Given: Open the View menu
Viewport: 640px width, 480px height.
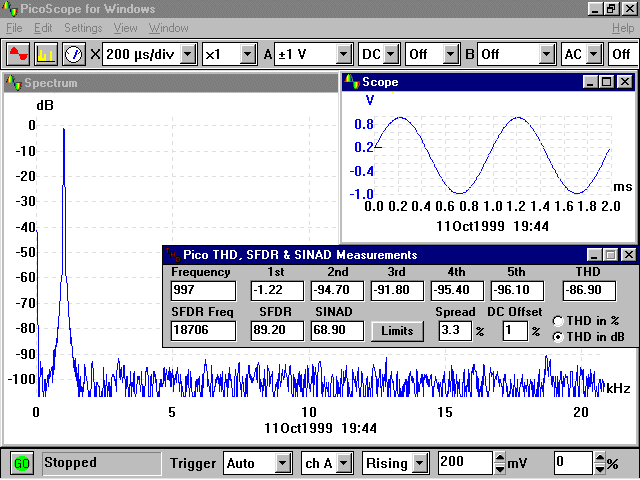Looking at the screenshot, I should pos(125,28).
